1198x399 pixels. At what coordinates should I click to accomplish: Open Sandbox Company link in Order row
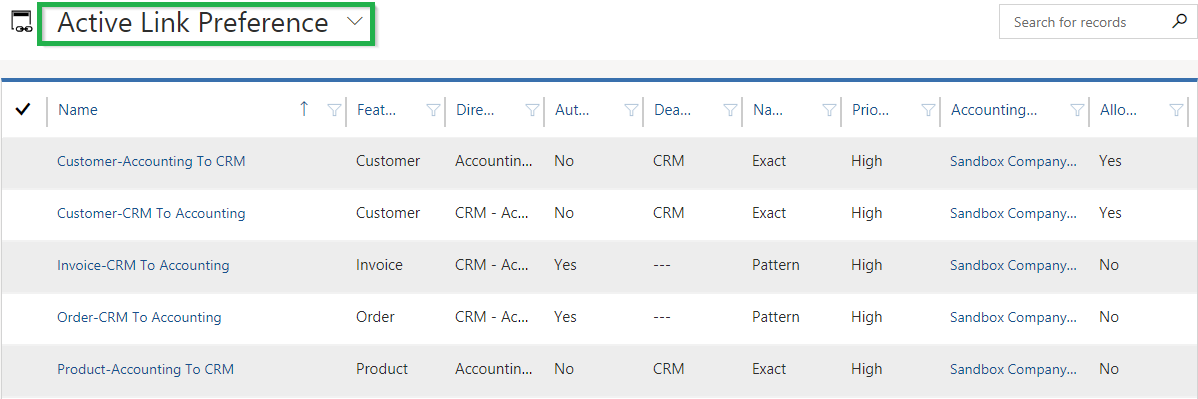coord(1013,317)
